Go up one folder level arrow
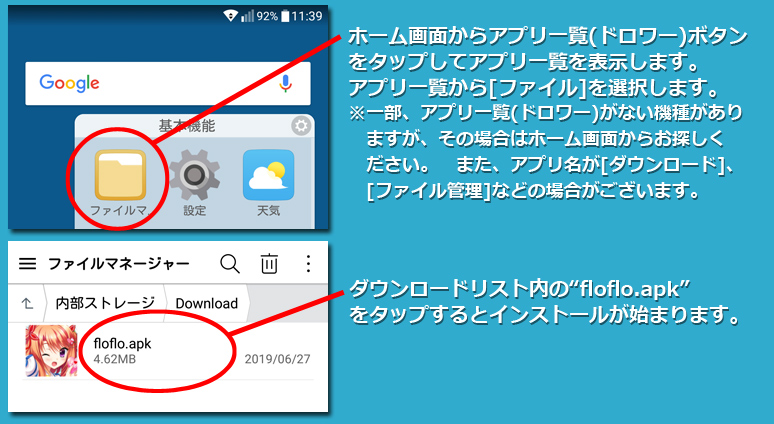 point(28,303)
